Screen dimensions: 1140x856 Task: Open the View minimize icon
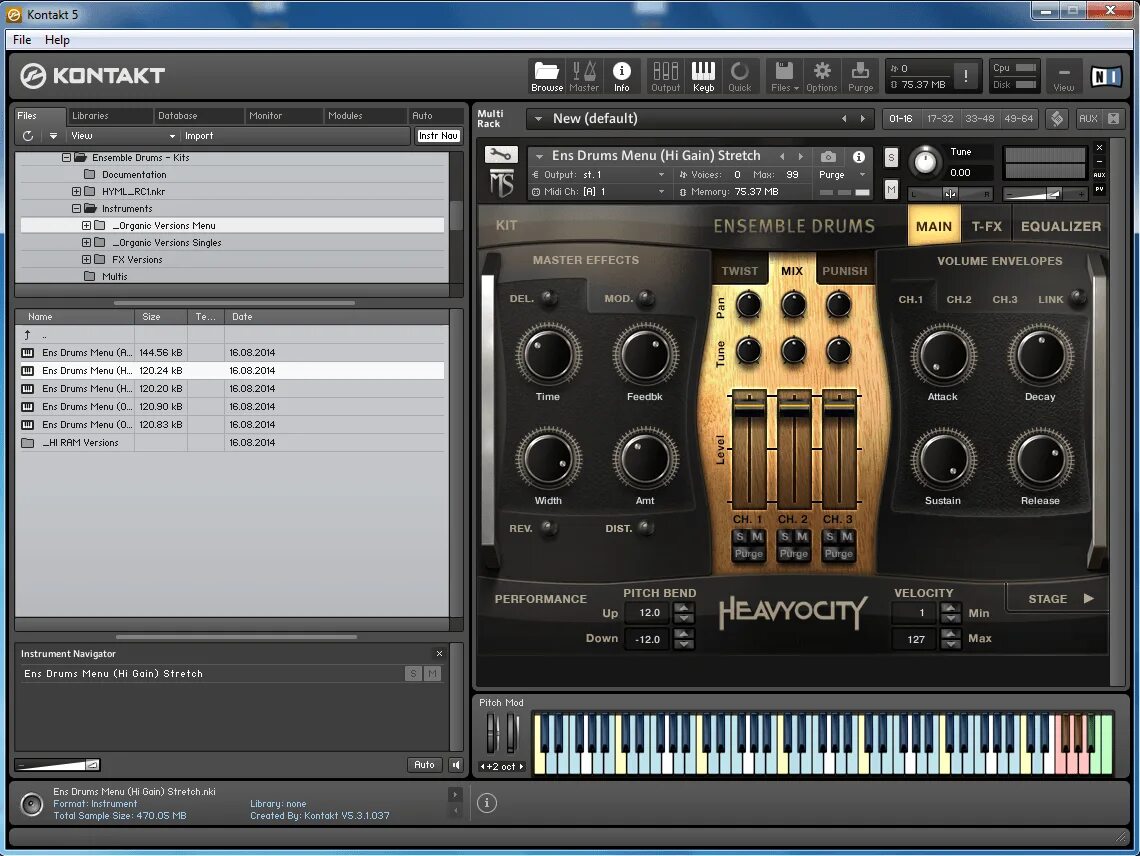click(1063, 76)
